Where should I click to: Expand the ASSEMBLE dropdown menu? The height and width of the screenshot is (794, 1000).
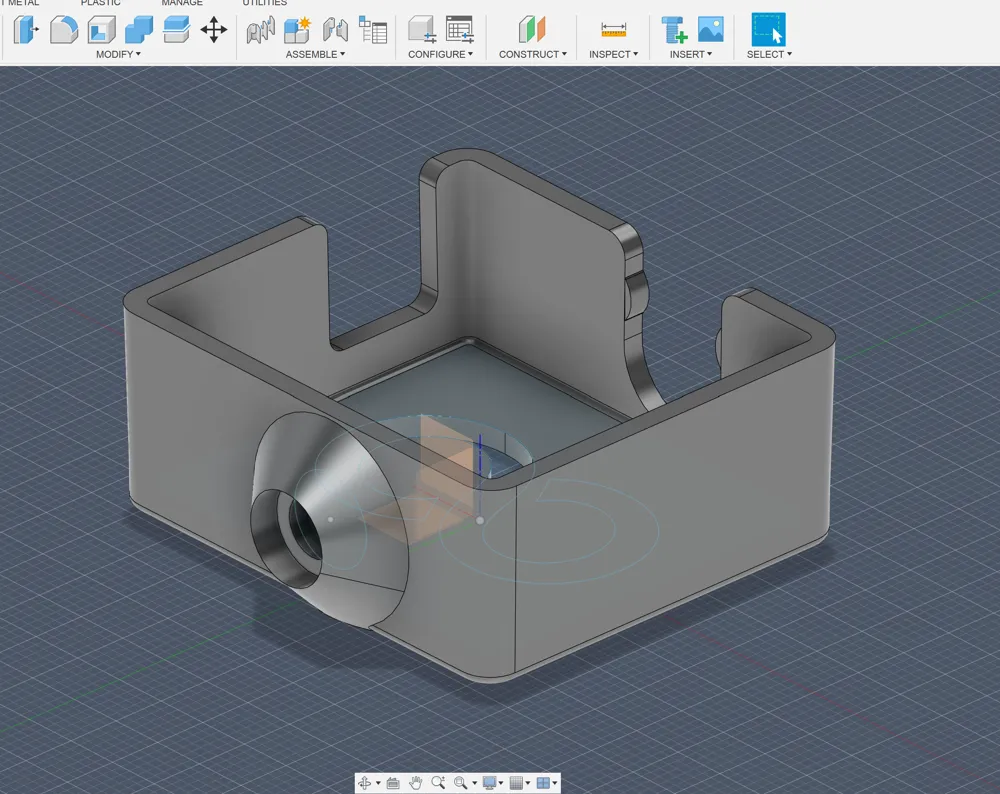315,54
